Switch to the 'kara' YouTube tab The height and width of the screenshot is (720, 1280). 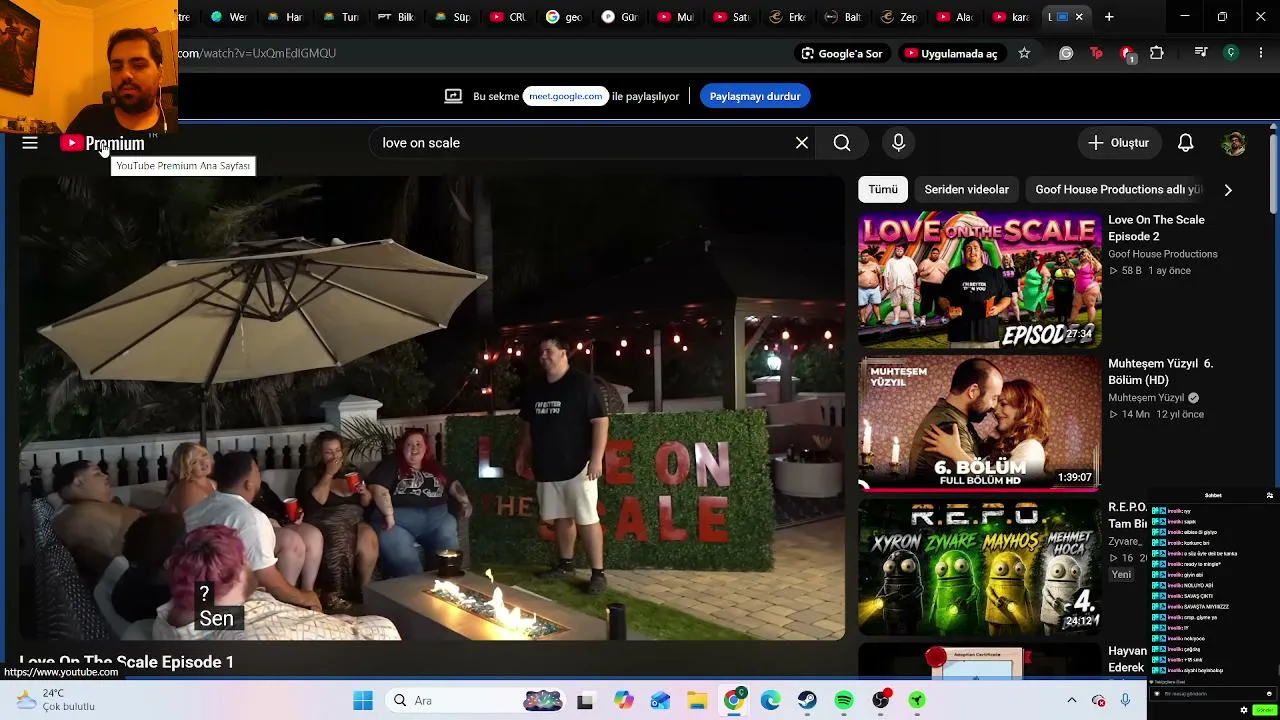1012,17
